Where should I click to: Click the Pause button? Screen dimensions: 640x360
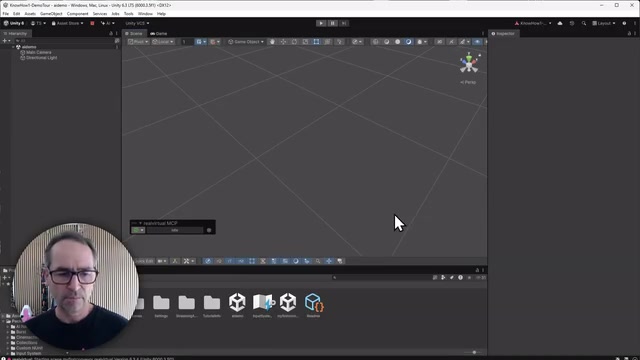point(333,23)
